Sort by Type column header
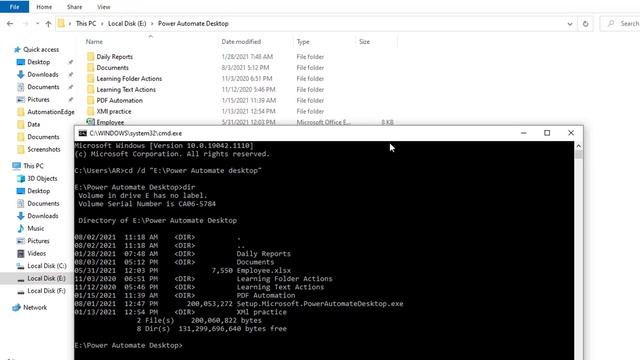The height and width of the screenshot is (360, 640). [x=303, y=42]
